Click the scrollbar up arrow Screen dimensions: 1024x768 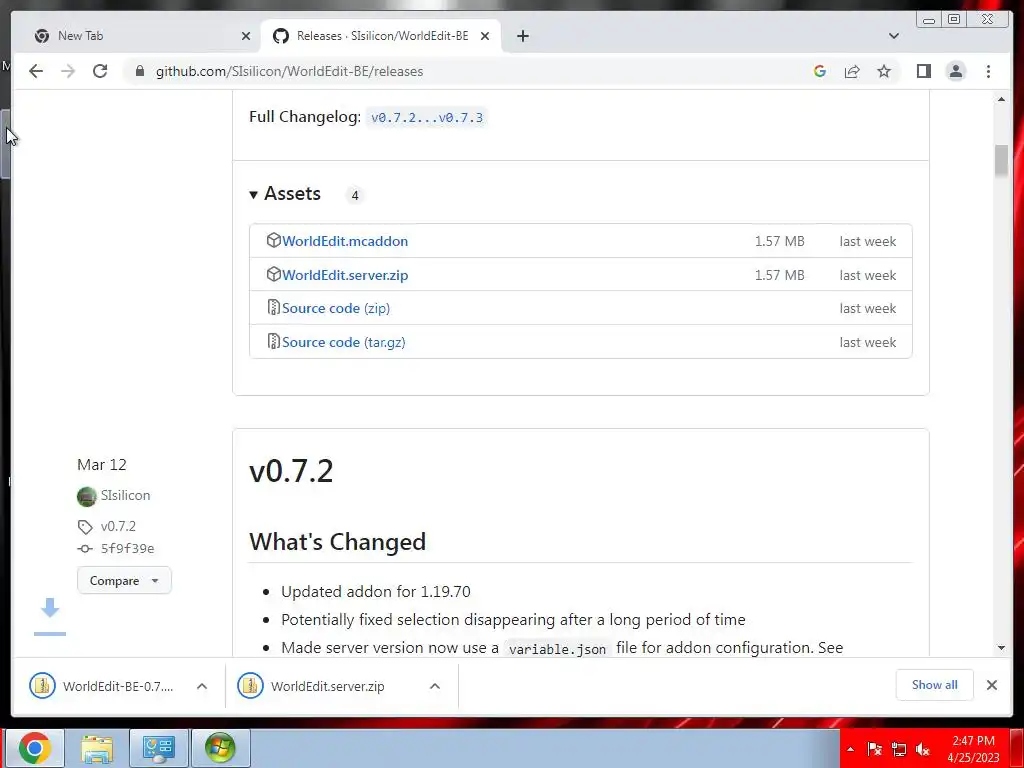coord(1001,99)
